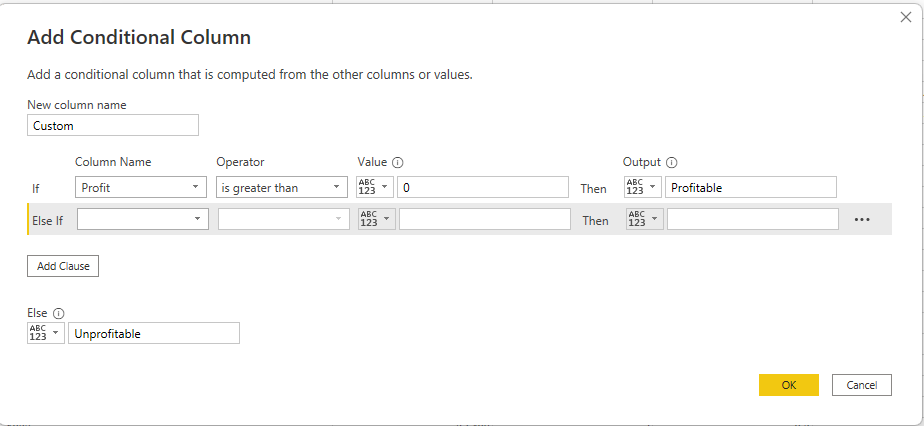924x426 pixels.
Task: Open the Else If Value type selector
Action: (x=377, y=220)
